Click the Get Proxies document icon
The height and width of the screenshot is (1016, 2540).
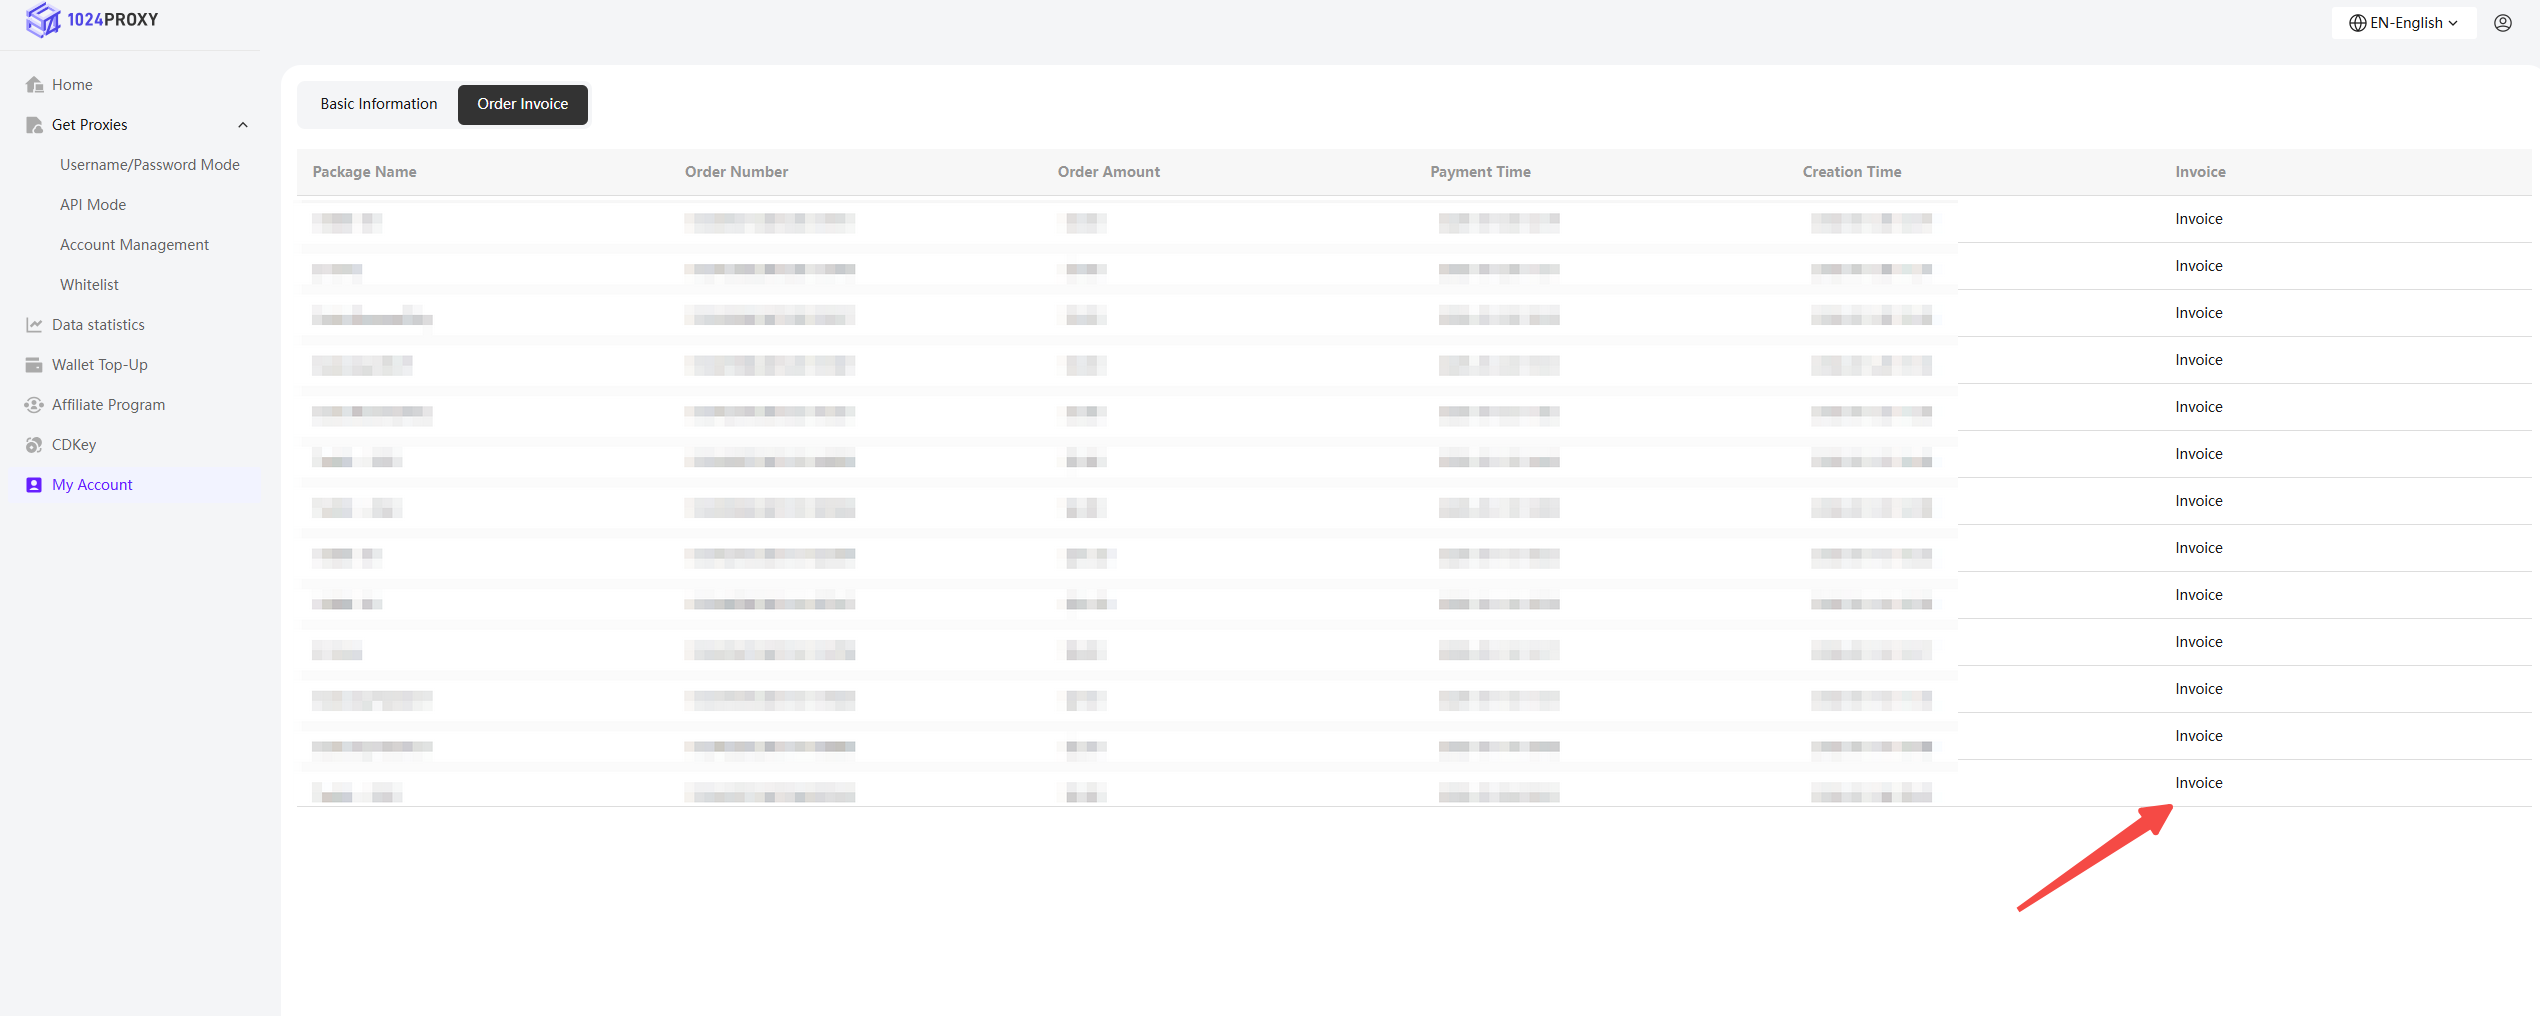34,125
